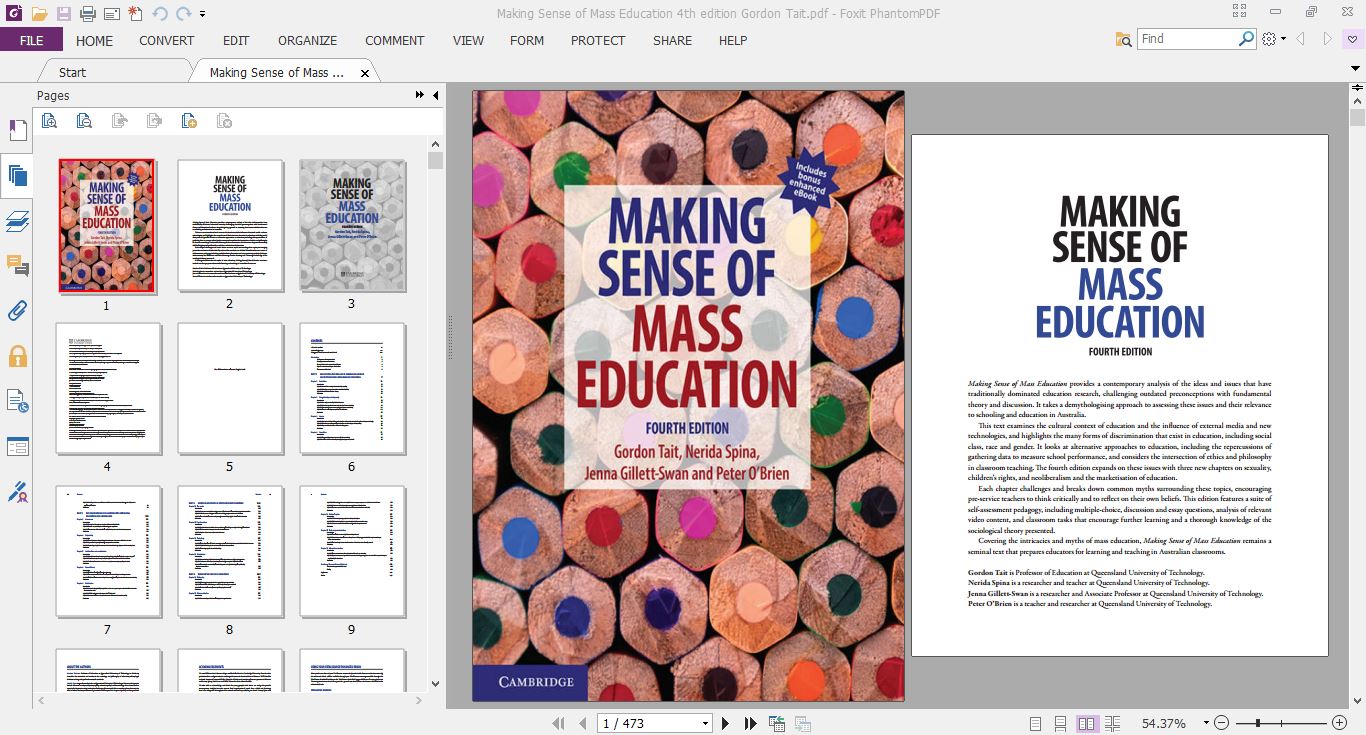
Task: Click the find next result arrow
Action: point(1328,39)
